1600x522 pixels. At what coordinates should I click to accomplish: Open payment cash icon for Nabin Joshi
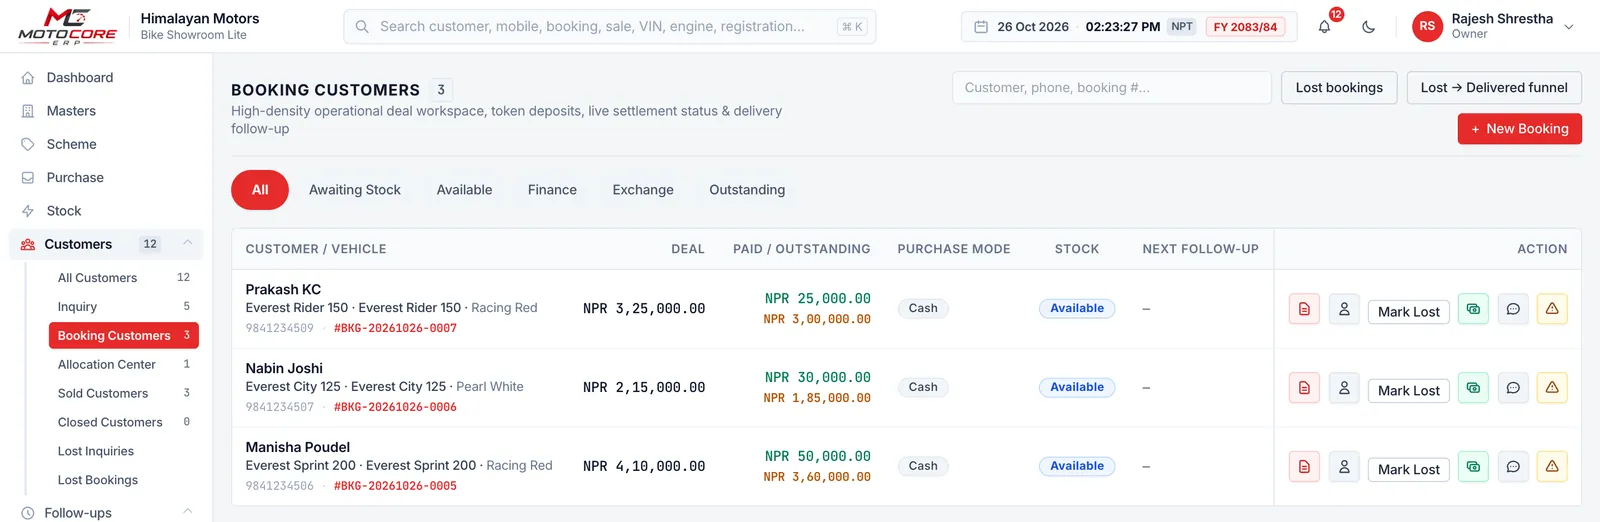click(1473, 388)
